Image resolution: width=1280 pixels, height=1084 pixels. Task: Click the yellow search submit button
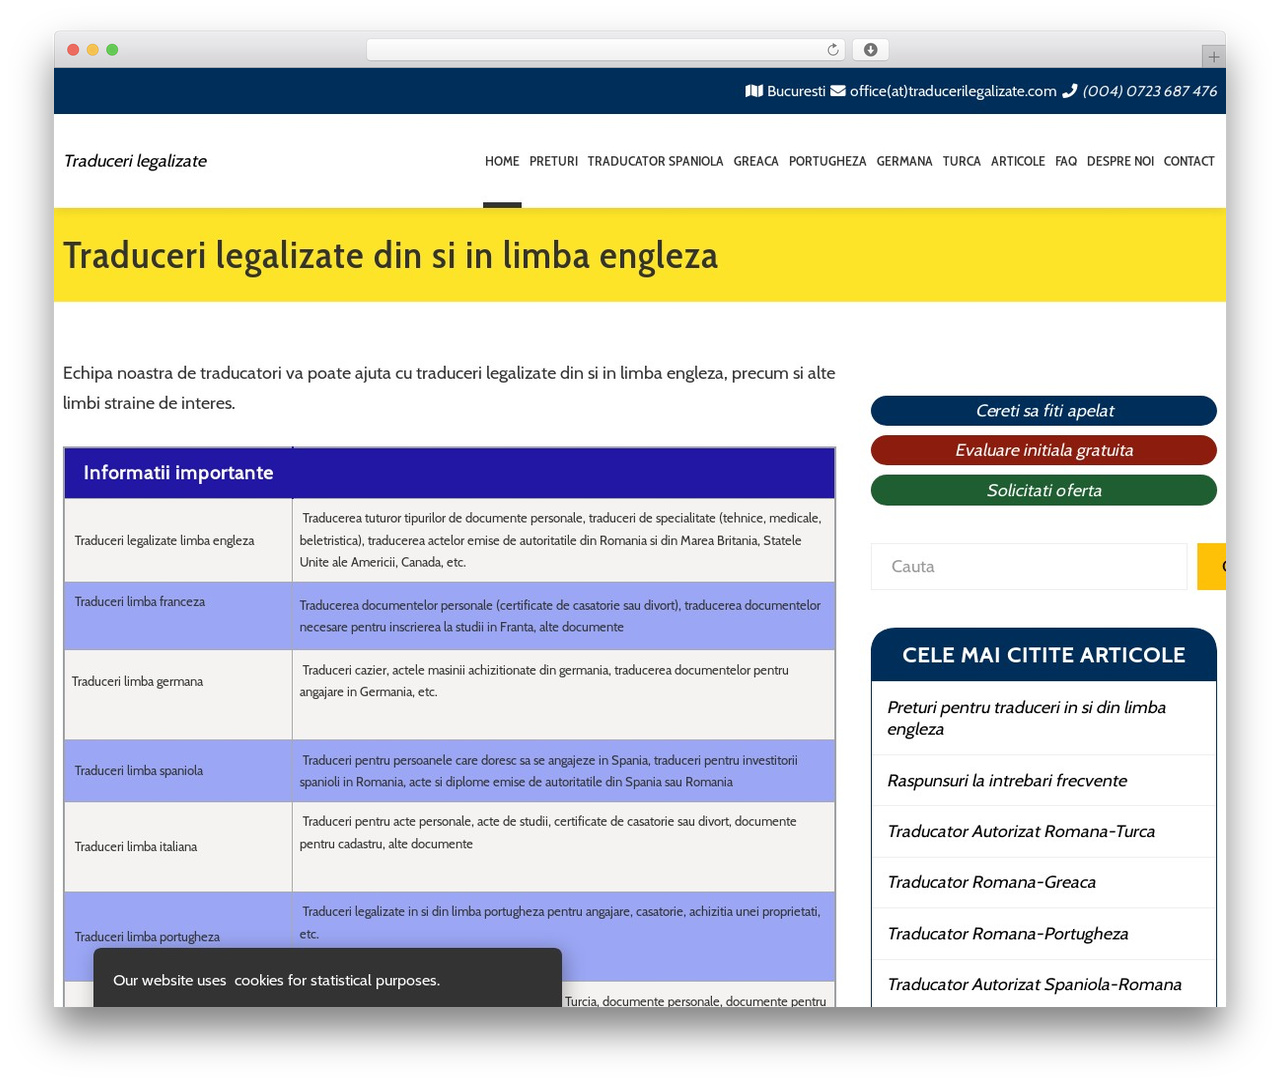(1211, 567)
